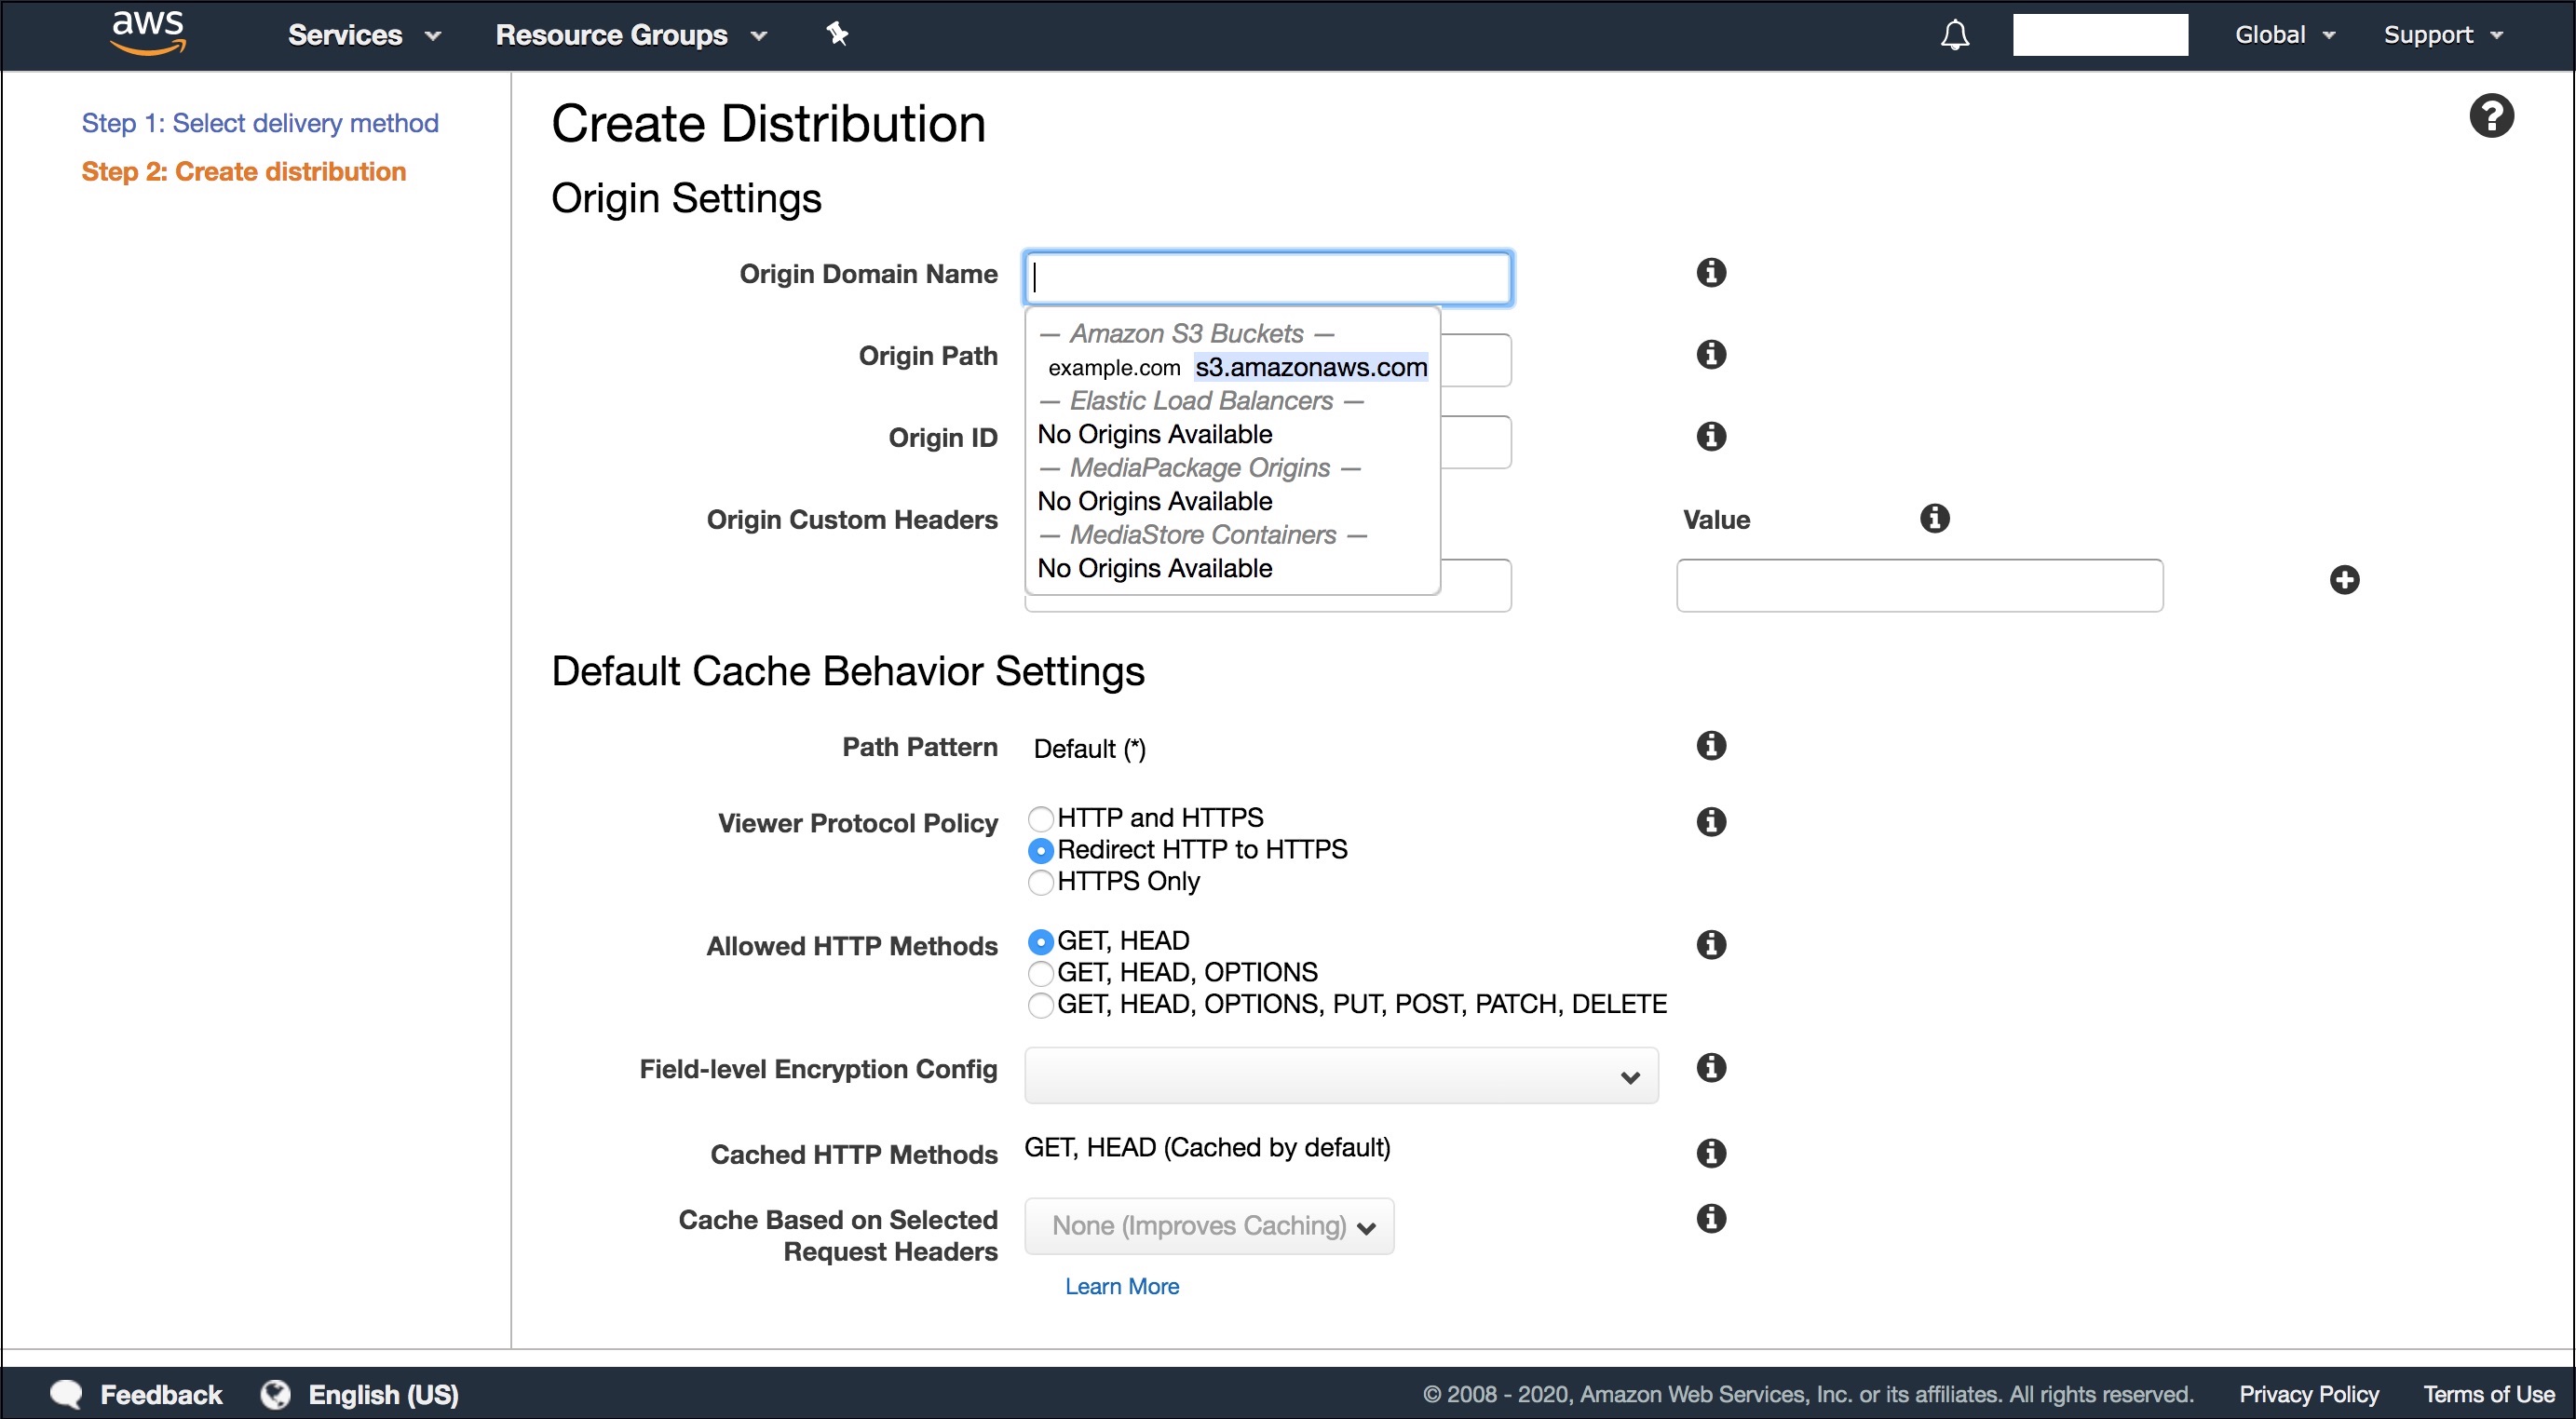Show info for Cache Based on Selected Headers
This screenshot has height=1419, width=2576.
coord(1711,1219)
